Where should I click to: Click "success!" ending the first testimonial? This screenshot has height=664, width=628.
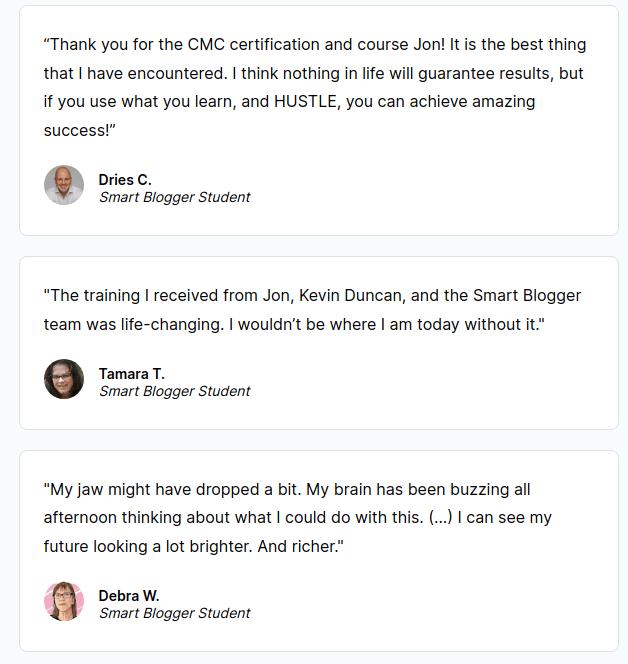pos(77,131)
